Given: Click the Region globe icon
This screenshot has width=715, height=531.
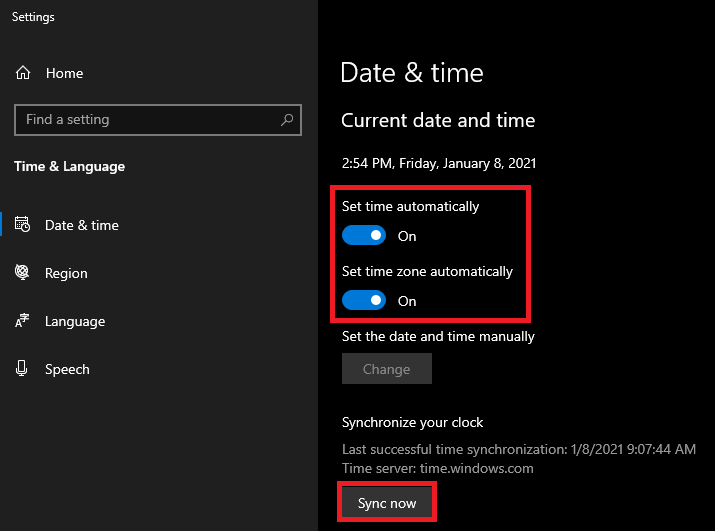Looking at the screenshot, I should pos(22,272).
